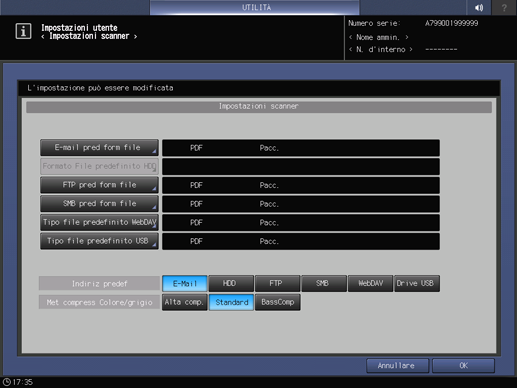This screenshot has height=388, width=517.
Task: Click the SMB row Pacc. value
Action: coord(269,204)
